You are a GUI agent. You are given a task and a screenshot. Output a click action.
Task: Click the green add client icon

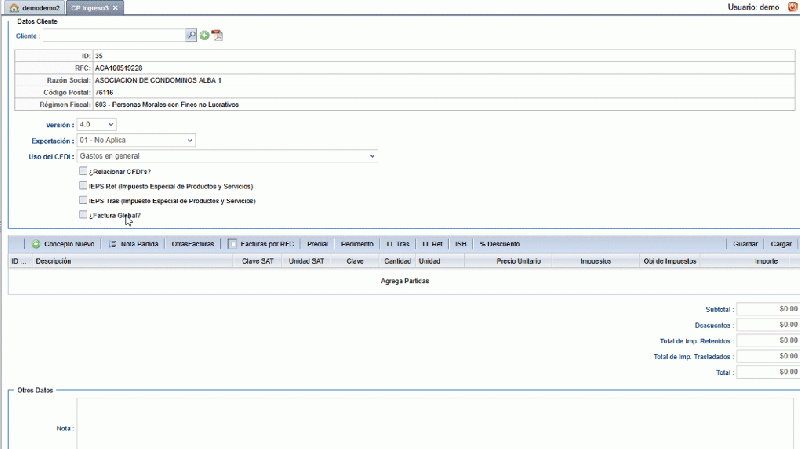coord(204,35)
